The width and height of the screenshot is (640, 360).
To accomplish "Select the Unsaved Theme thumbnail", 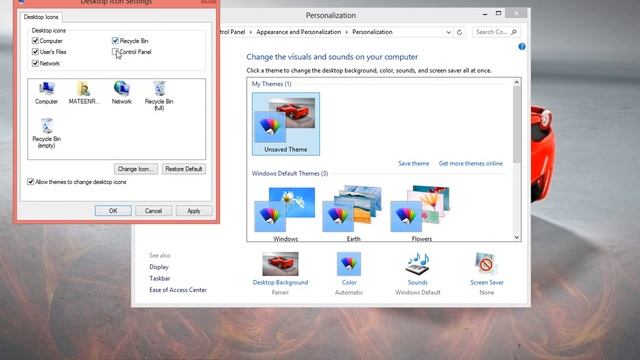I will [x=286, y=124].
